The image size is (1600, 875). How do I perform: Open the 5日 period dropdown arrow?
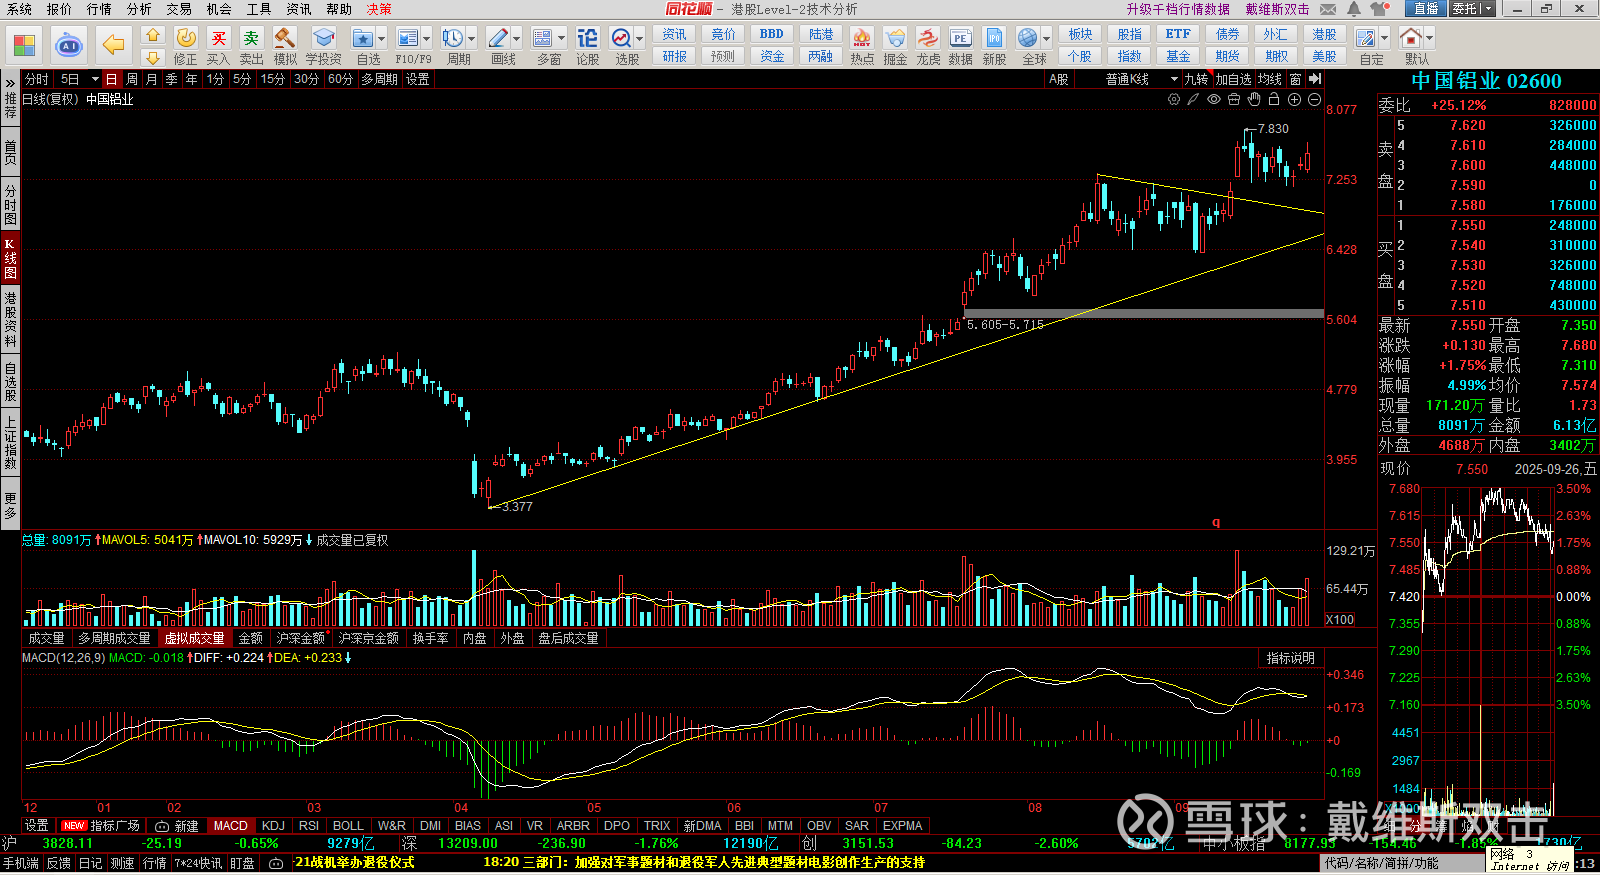95,79
